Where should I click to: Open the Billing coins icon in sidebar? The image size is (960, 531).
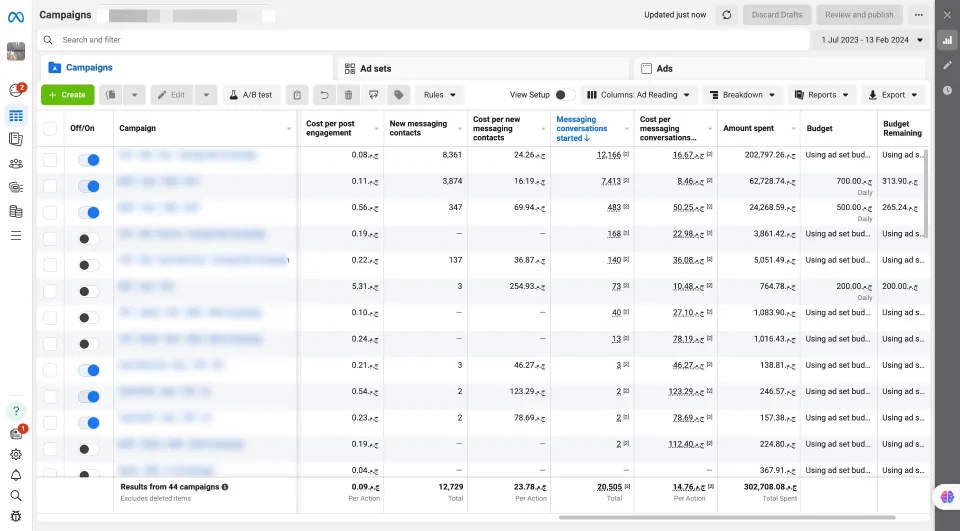16,211
